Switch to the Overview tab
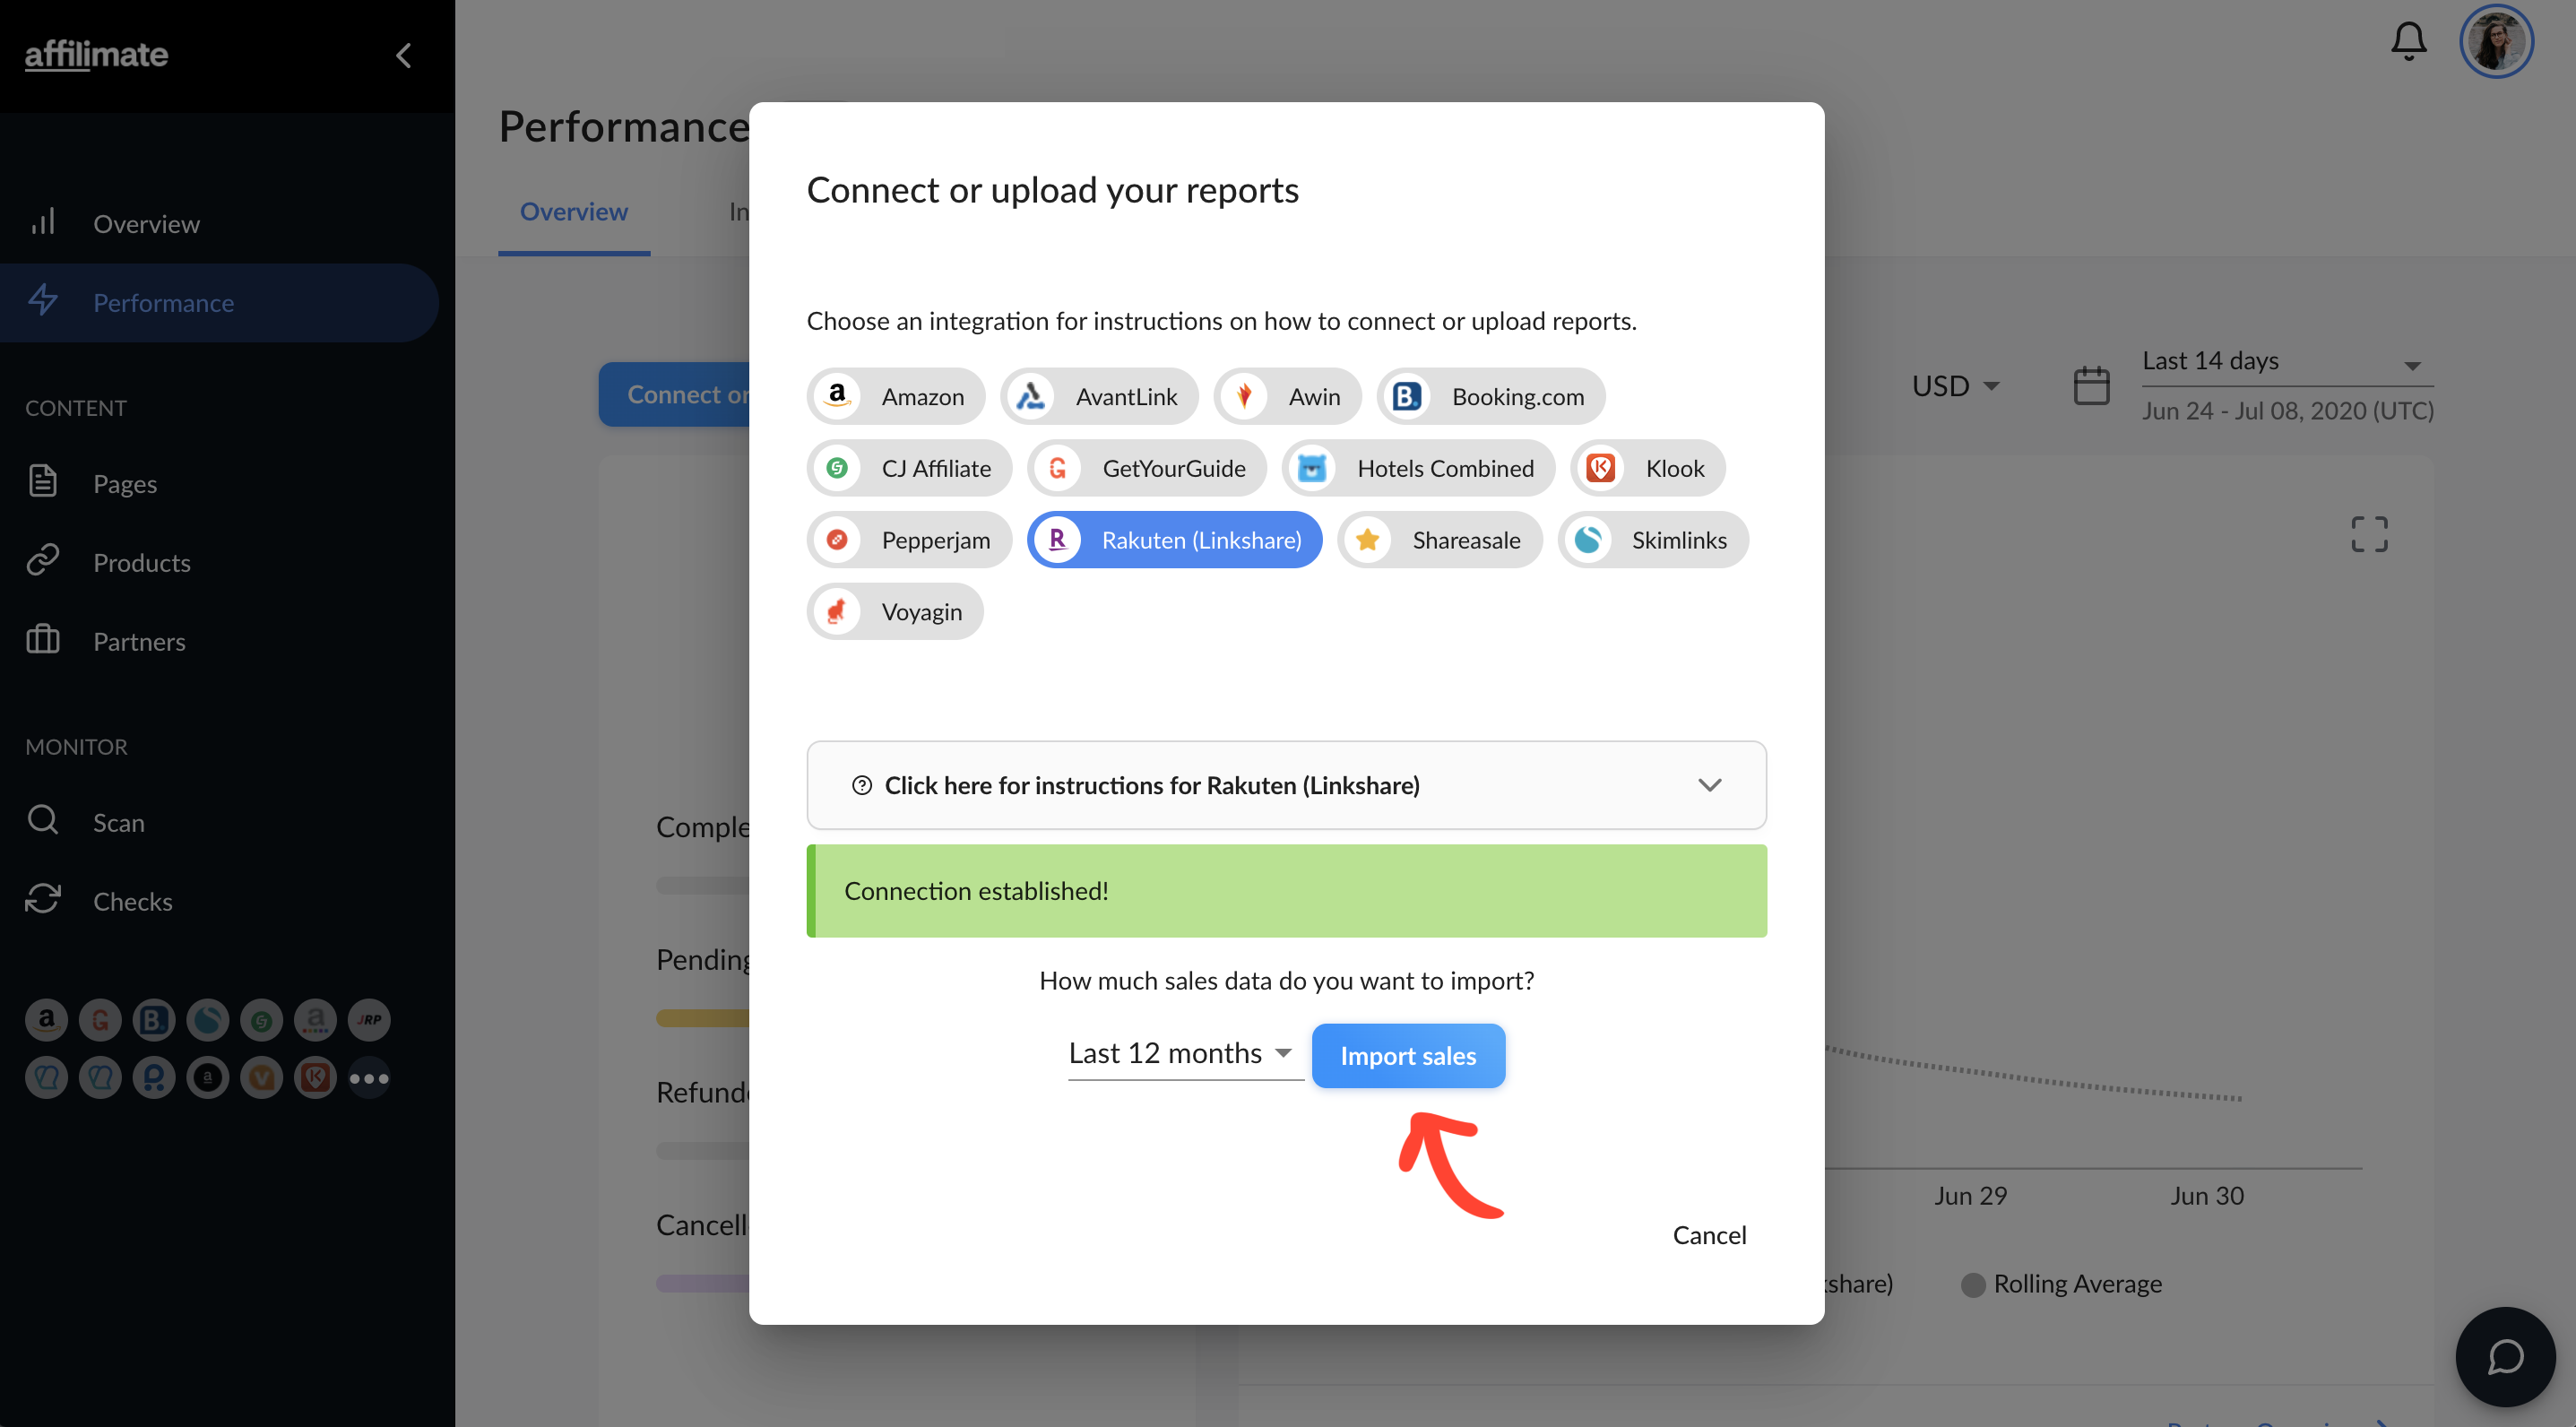Image resolution: width=2576 pixels, height=1427 pixels. pos(574,212)
